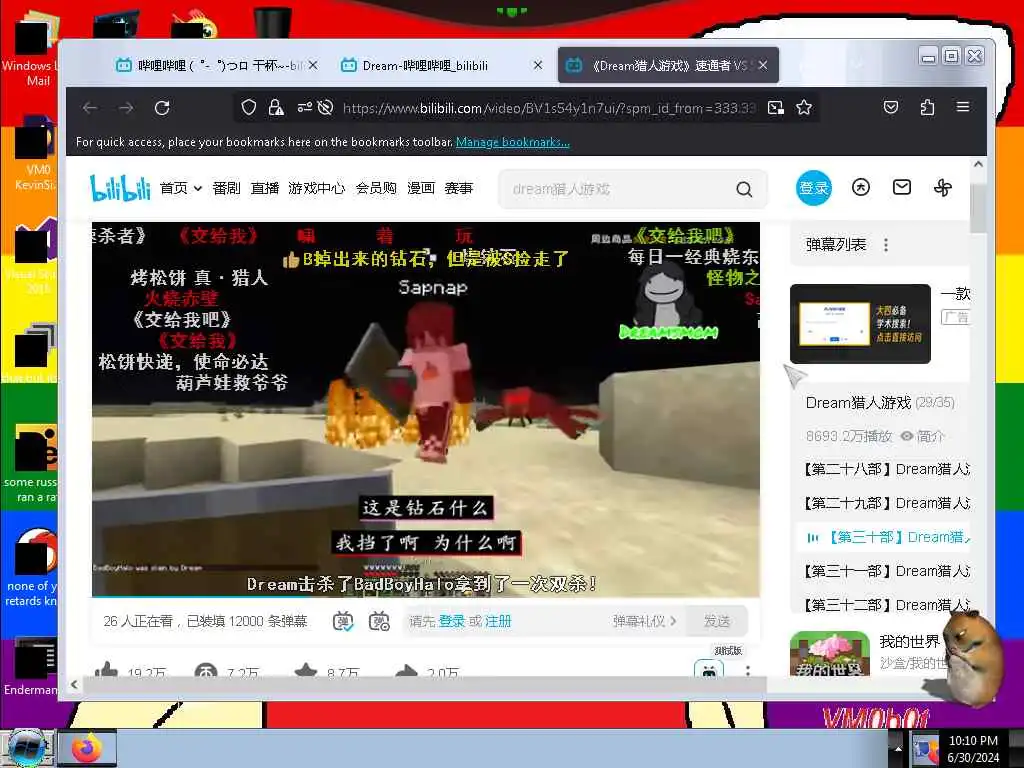Image resolution: width=1024 pixels, height=768 pixels.
Task: Select the 第三十二部 Dream playlist entry
Action: pyautogui.click(x=886, y=605)
